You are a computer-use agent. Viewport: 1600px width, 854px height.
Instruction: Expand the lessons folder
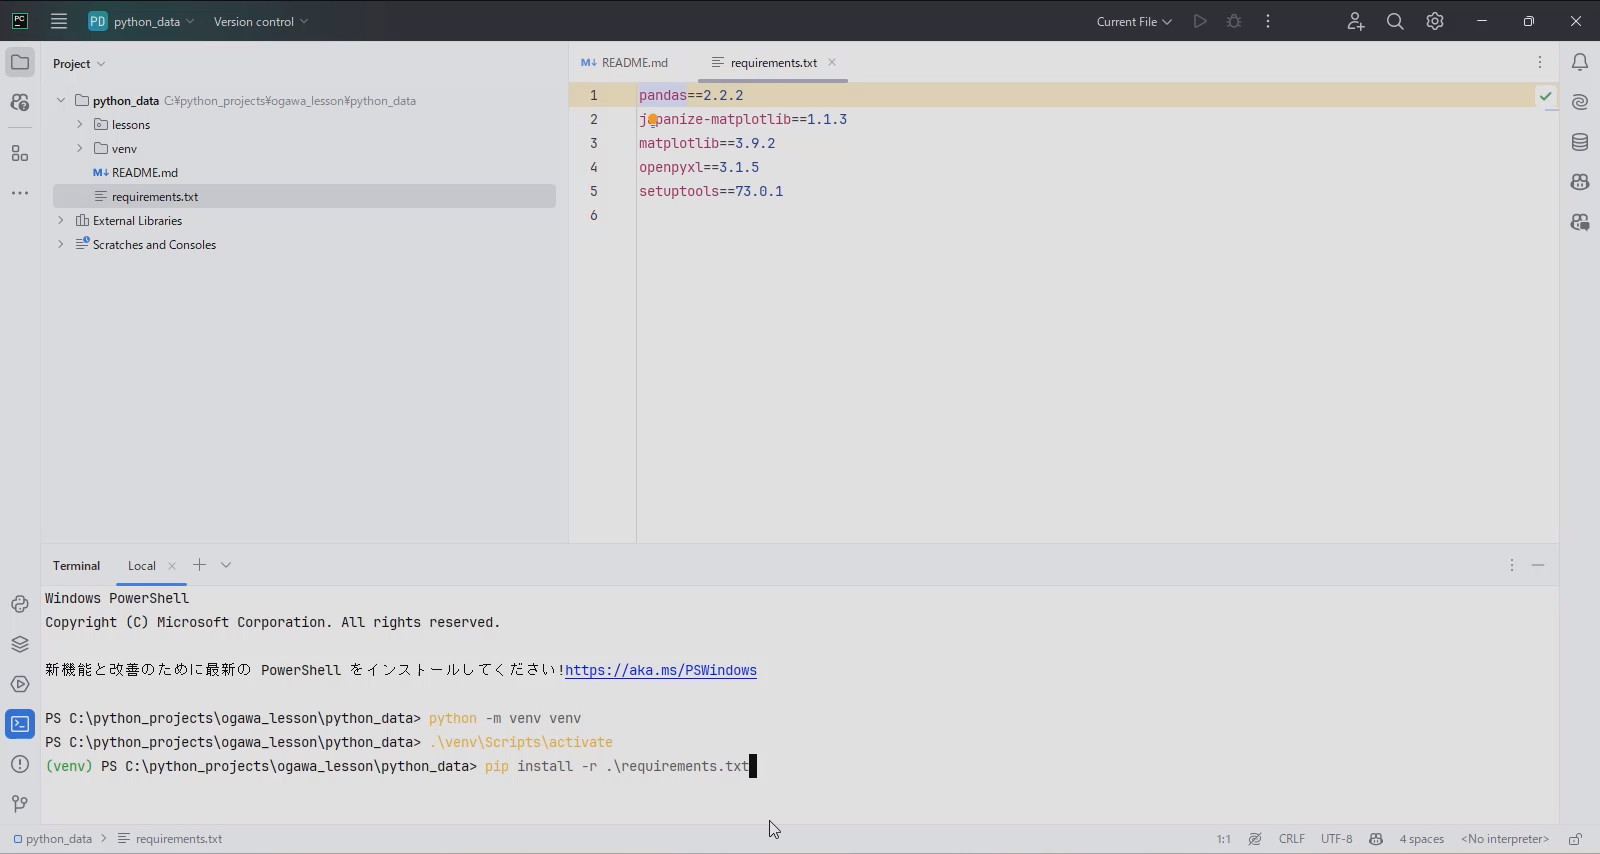pyautogui.click(x=80, y=124)
